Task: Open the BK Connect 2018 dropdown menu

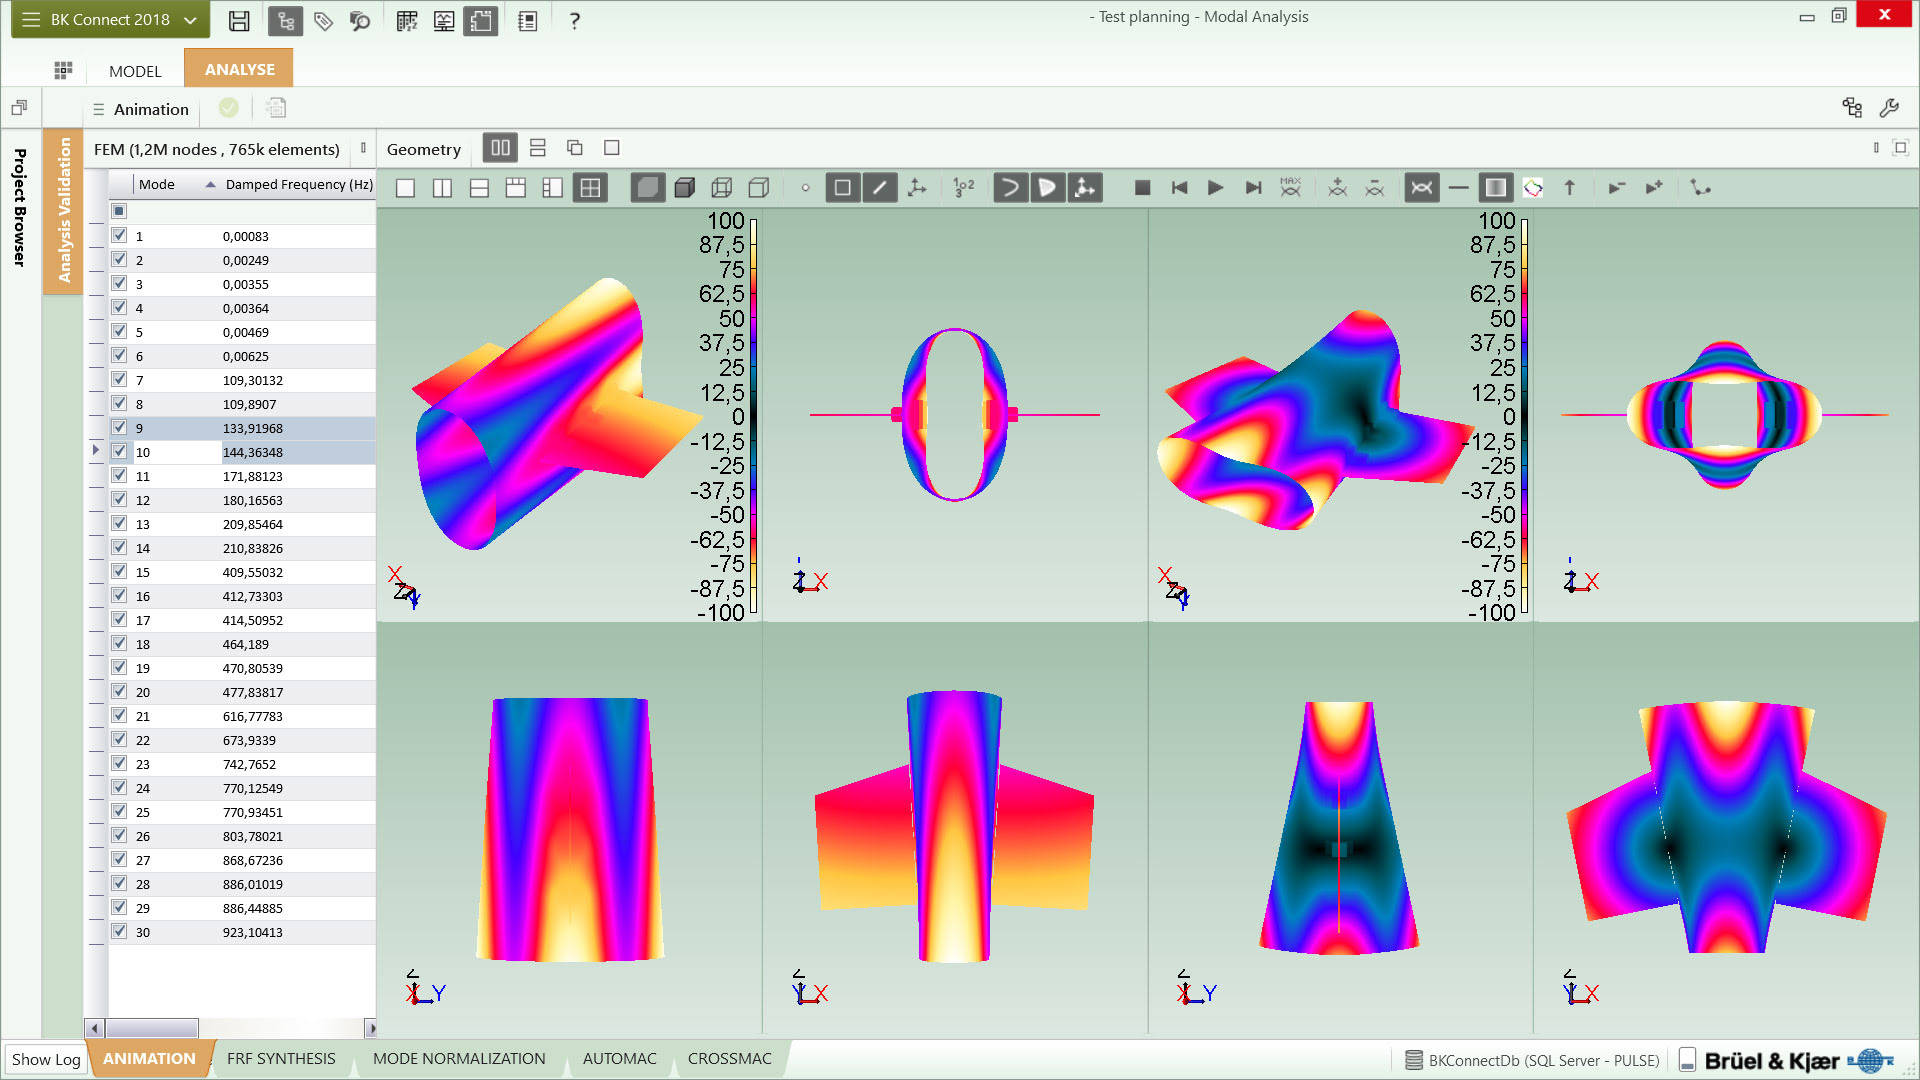Action: [x=110, y=20]
